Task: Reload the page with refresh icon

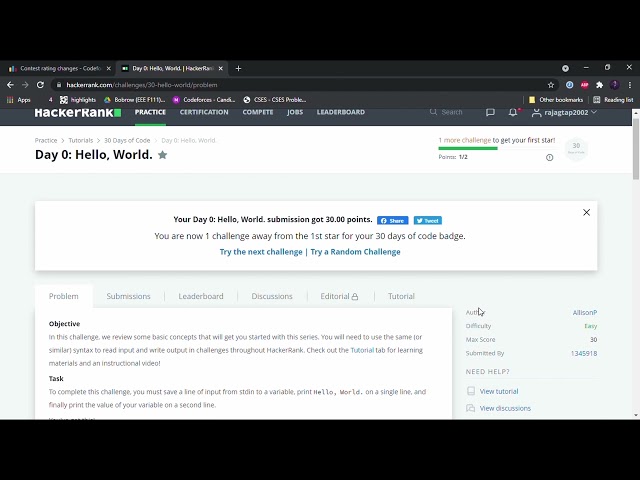Action: [x=40, y=85]
